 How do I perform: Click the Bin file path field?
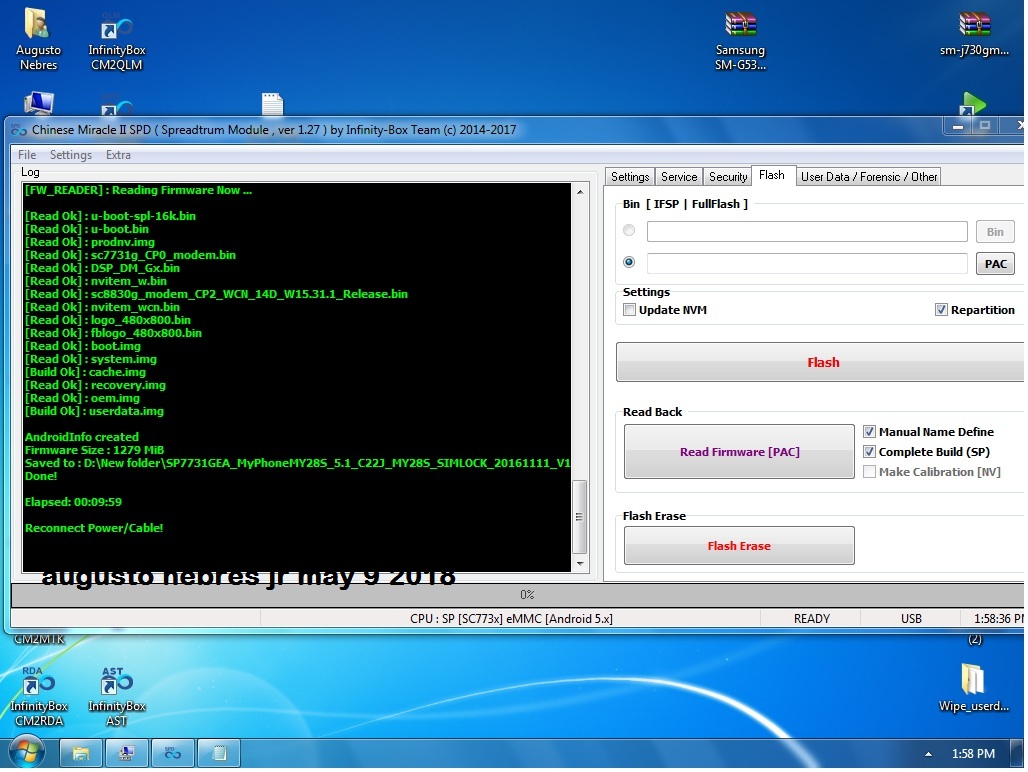click(807, 231)
